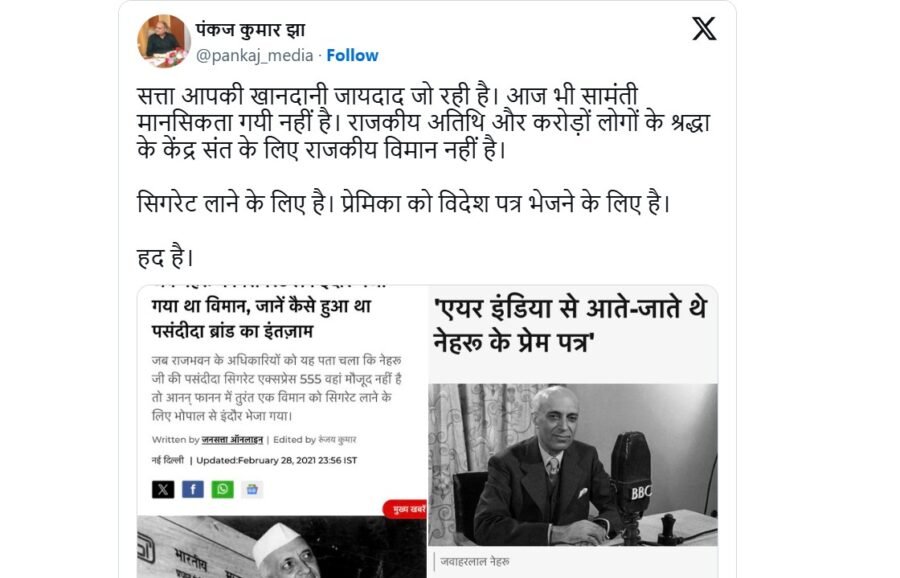Open the जनसत्ता ऑनलाइन author link
The width and height of the screenshot is (900, 578).
(x=232, y=440)
